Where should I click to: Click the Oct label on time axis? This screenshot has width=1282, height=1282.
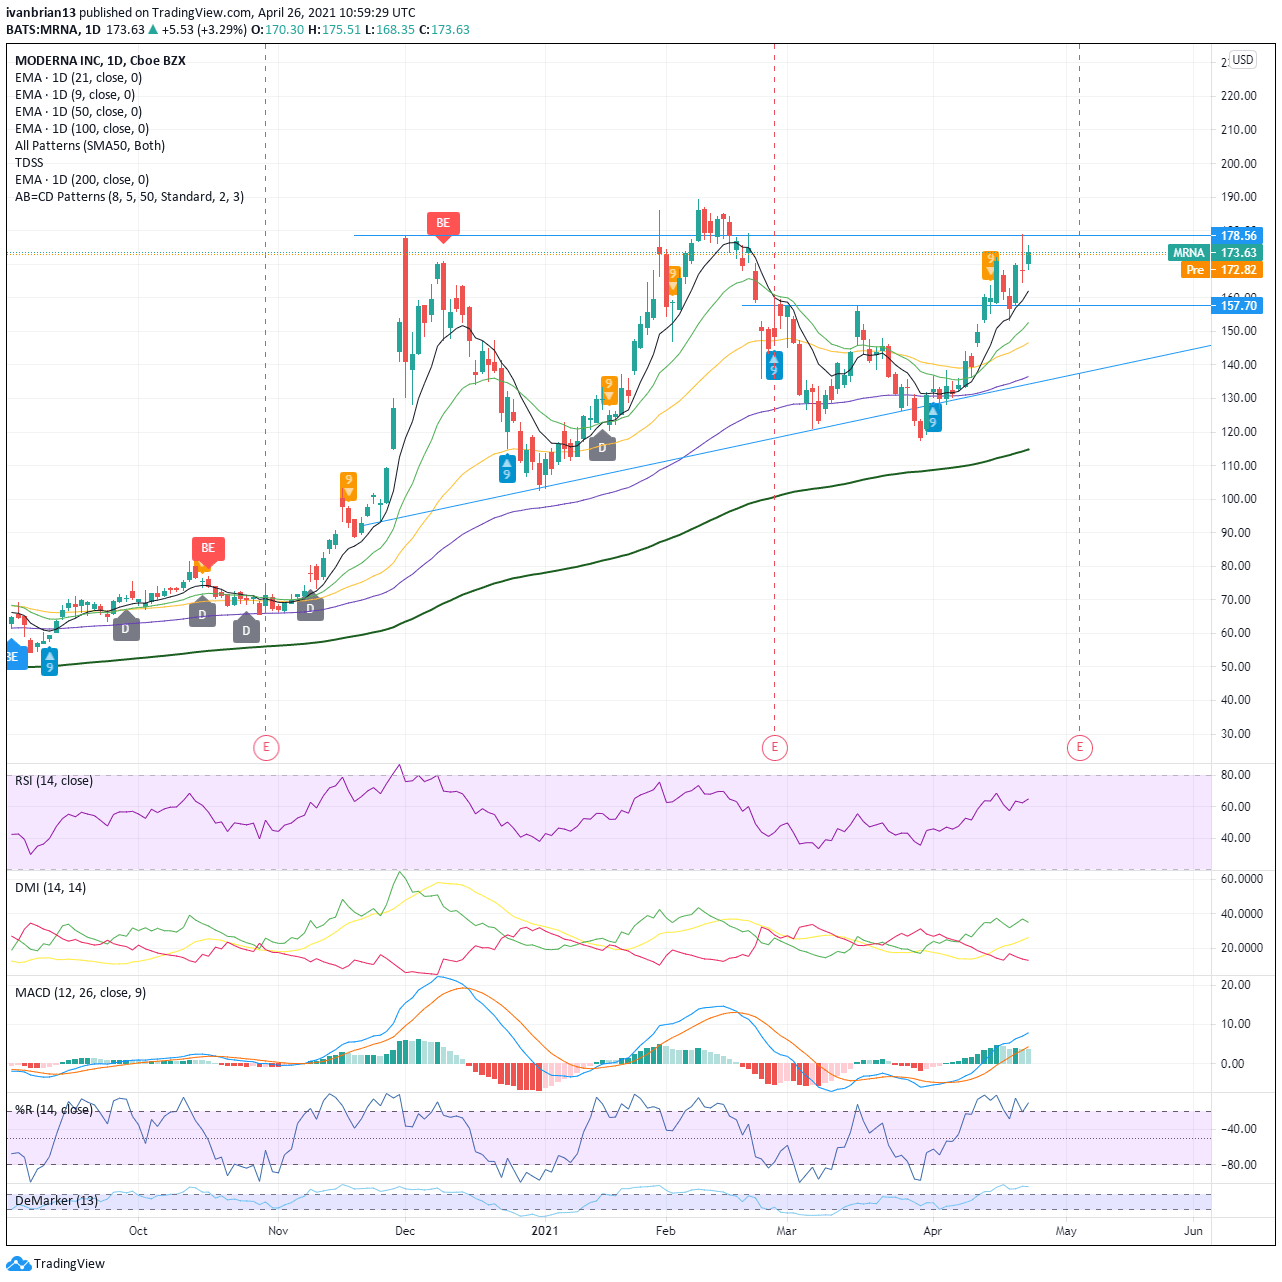pos(138,1231)
